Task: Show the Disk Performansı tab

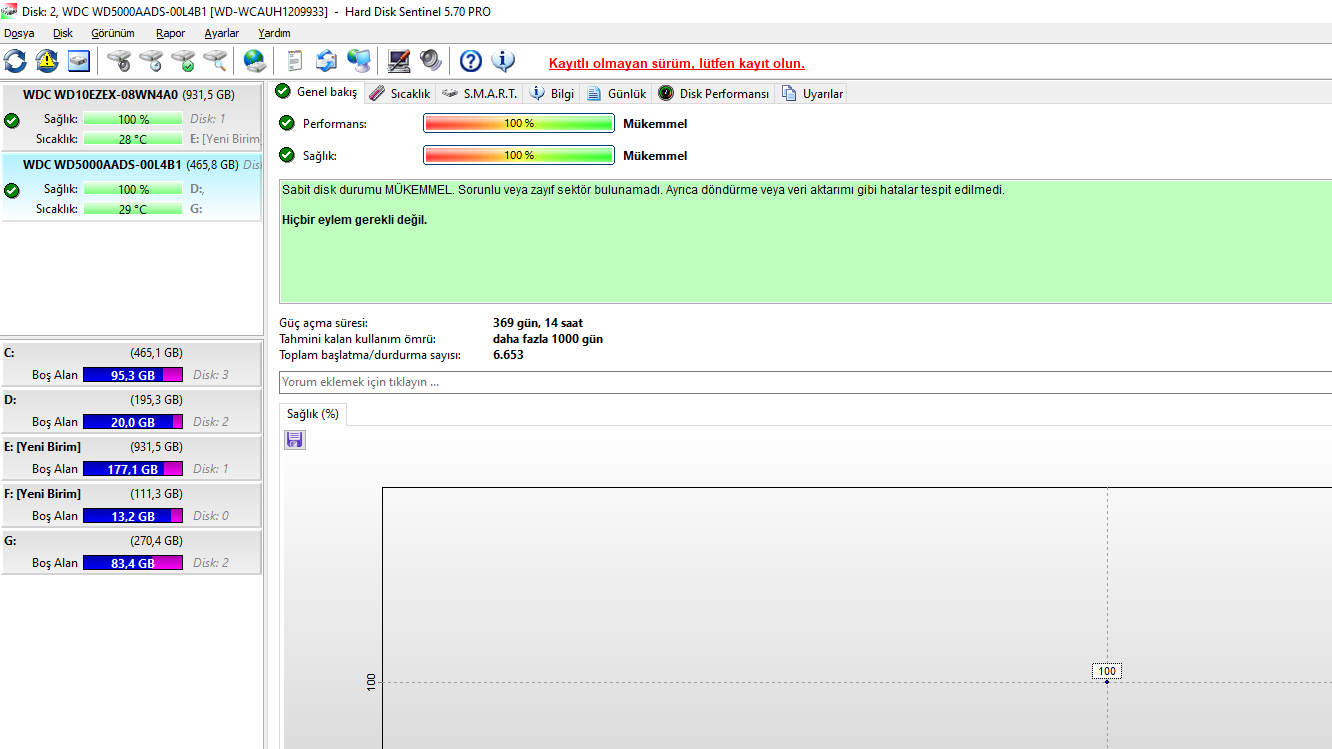Action: pos(713,93)
